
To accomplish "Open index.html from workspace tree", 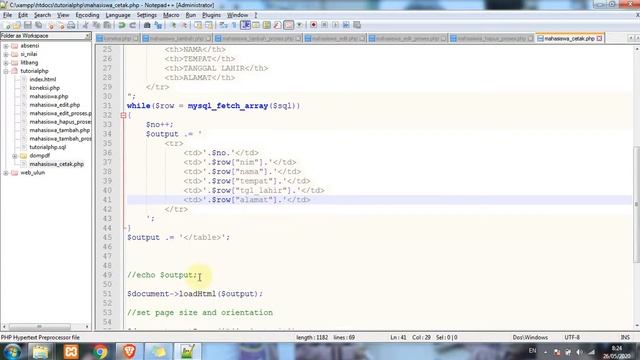I will [42, 80].
